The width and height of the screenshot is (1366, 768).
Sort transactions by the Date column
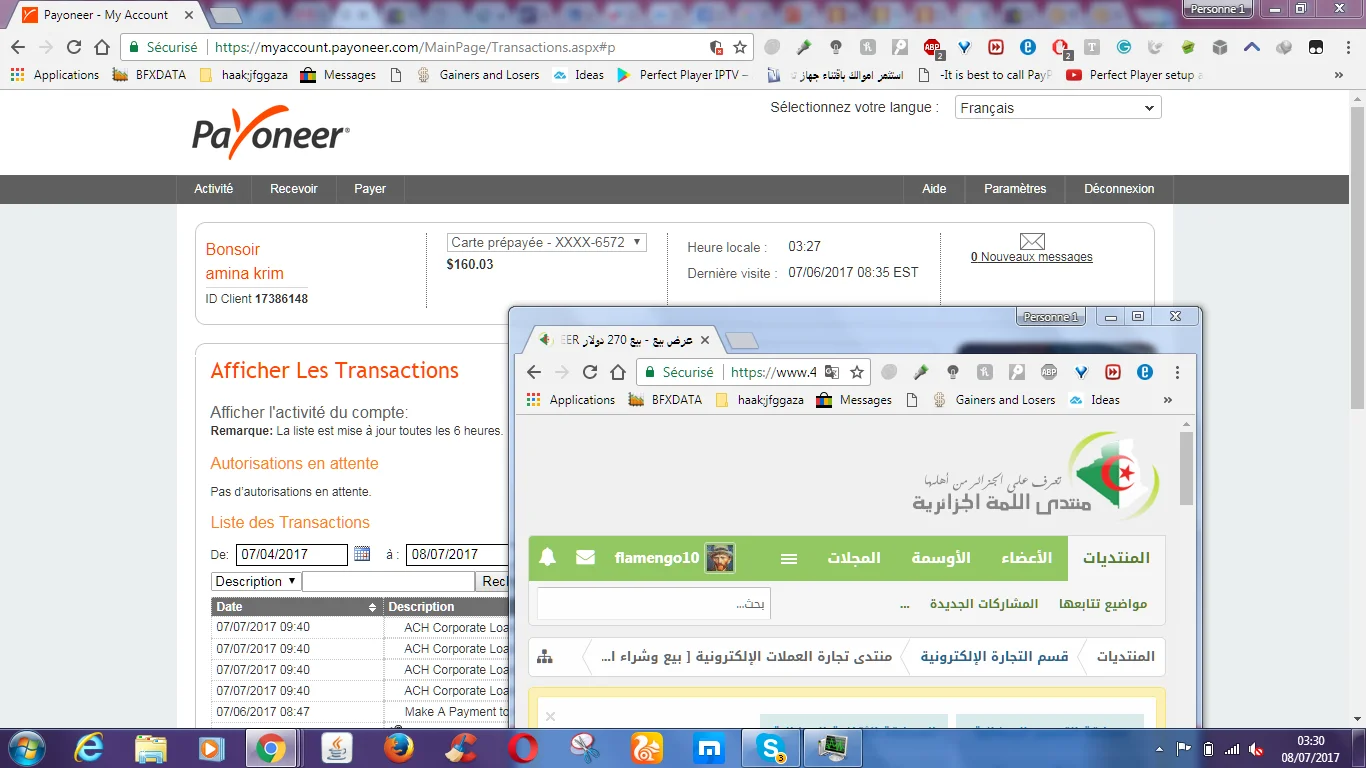(297, 607)
